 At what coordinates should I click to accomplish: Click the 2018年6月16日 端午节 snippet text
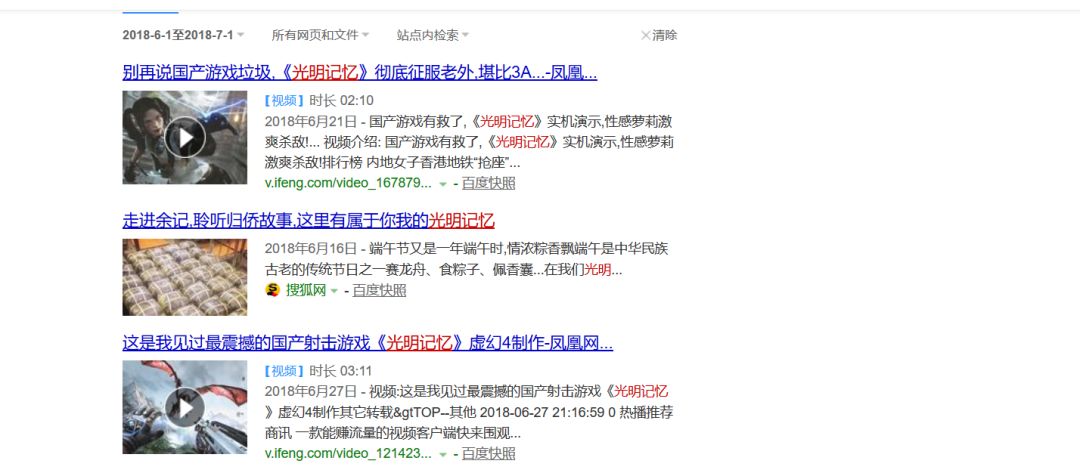(466, 260)
